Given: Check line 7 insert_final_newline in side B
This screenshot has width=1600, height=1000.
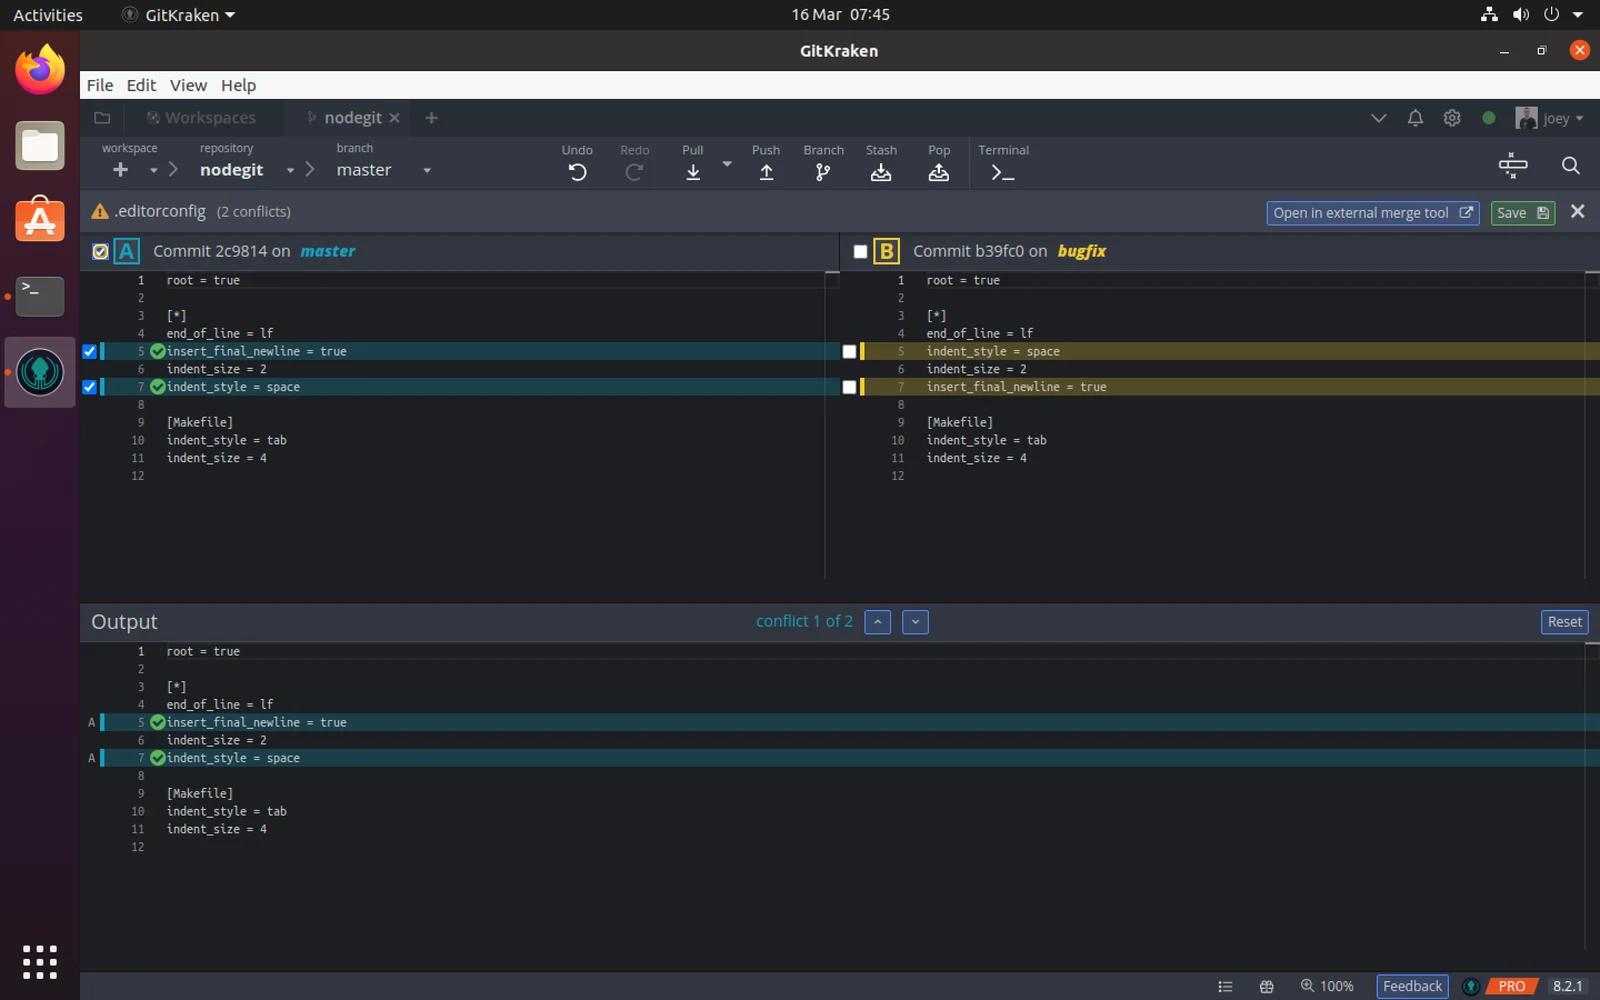Looking at the screenshot, I should point(849,387).
